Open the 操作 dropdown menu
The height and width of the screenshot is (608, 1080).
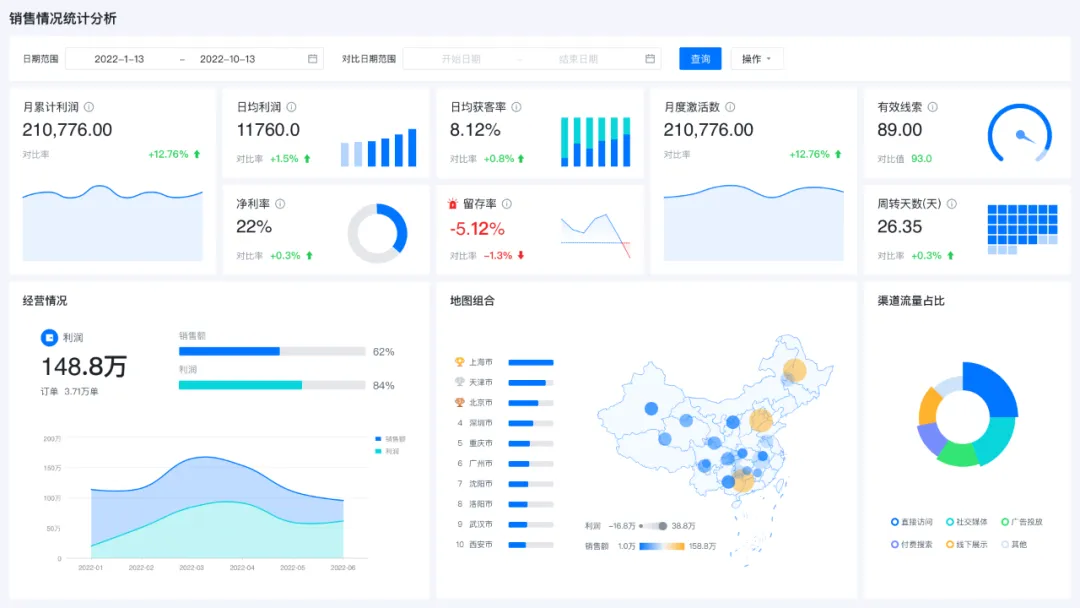(757, 59)
